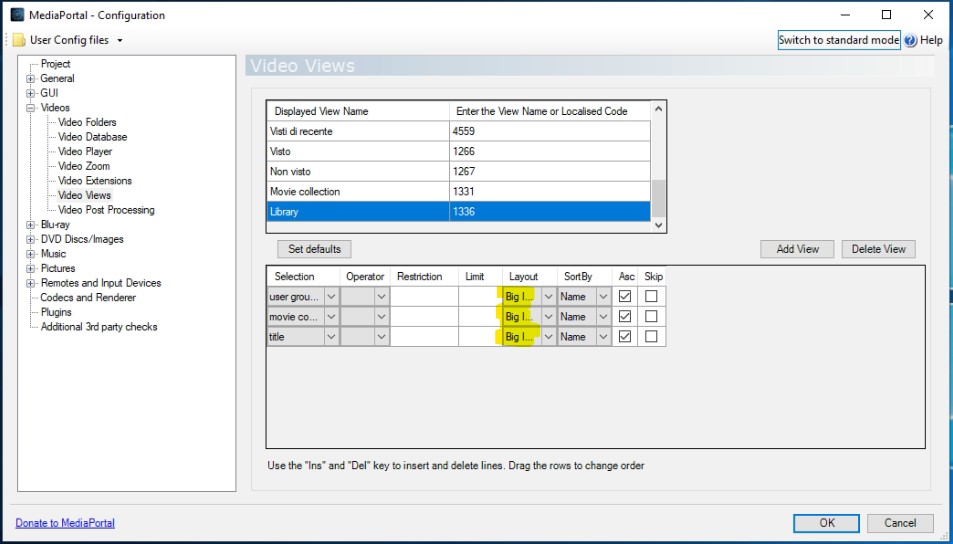Click the 1336 localised code cell

[550, 212]
